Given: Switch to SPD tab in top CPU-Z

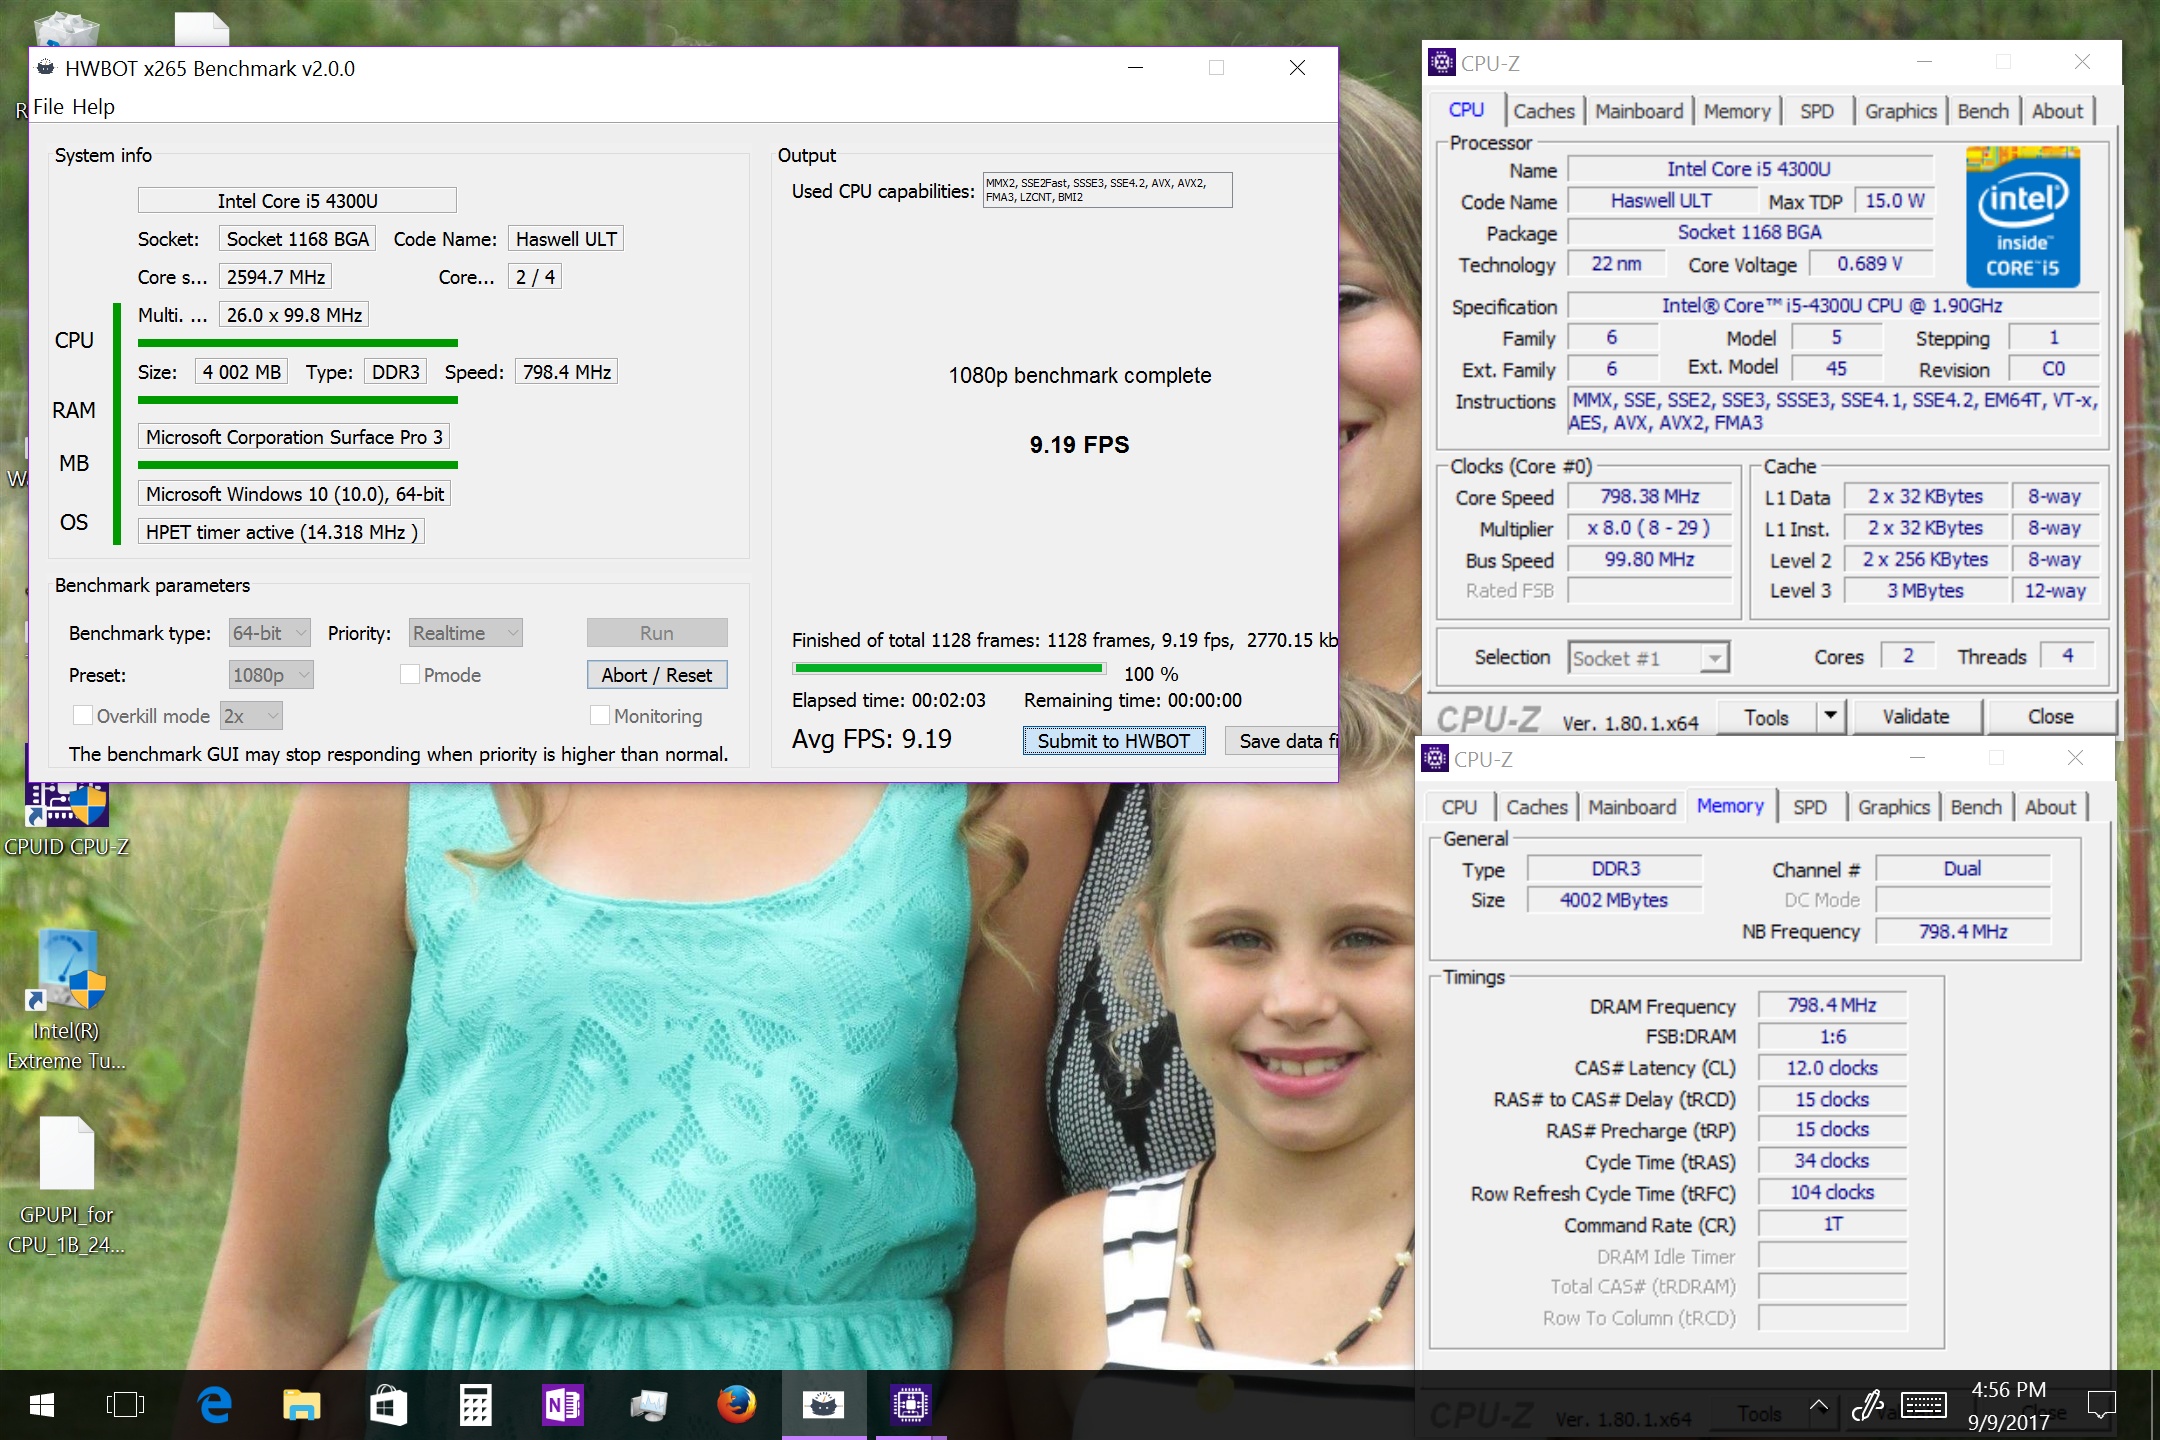Looking at the screenshot, I should pyautogui.click(x=1816, y=111).
